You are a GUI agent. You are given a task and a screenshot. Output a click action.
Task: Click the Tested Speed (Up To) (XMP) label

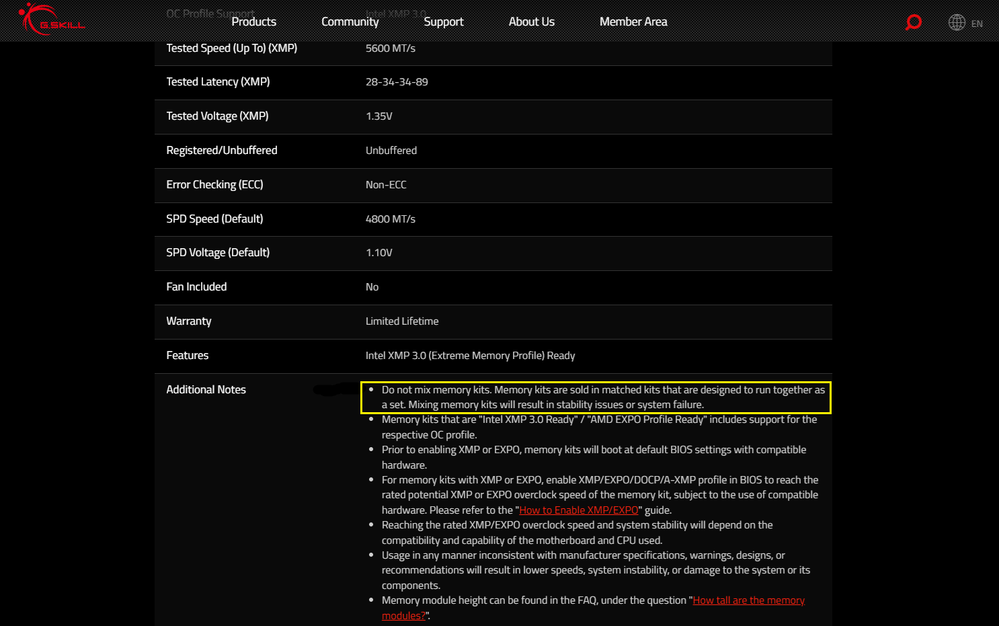click(231, 48)
